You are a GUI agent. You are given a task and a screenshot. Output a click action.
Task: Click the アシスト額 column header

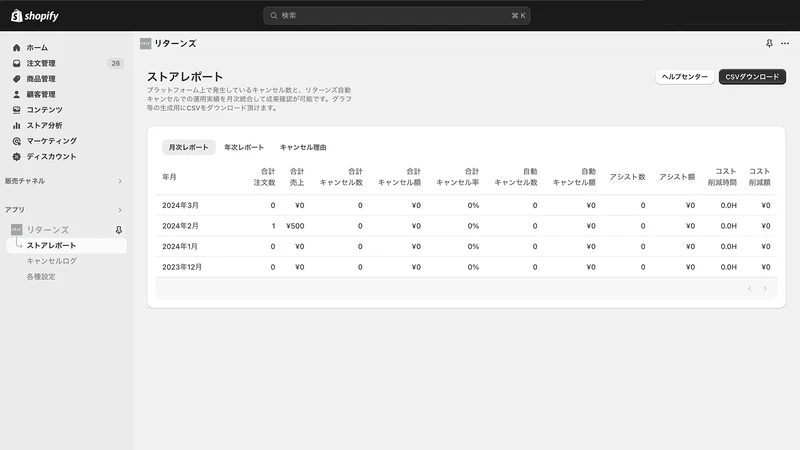click(x=677, y=177)
